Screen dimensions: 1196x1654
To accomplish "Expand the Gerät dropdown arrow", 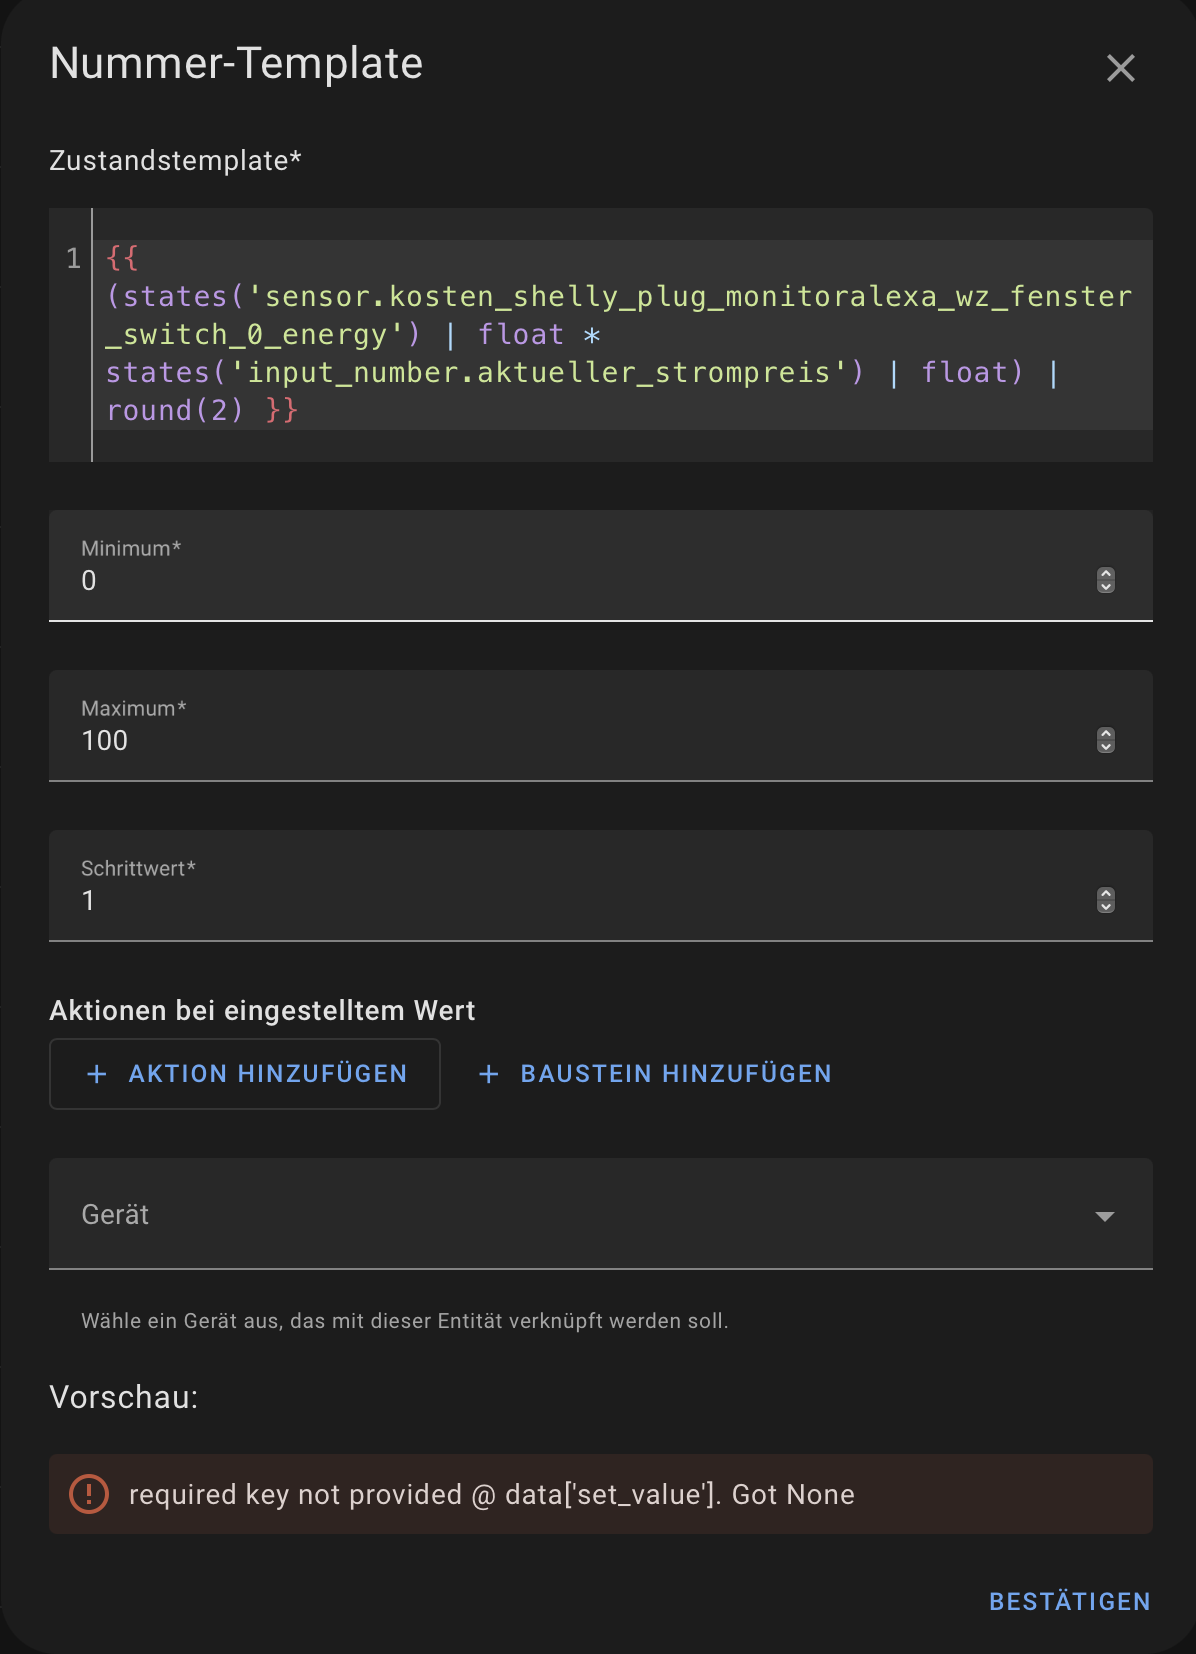I will tap(1105, 1216).
